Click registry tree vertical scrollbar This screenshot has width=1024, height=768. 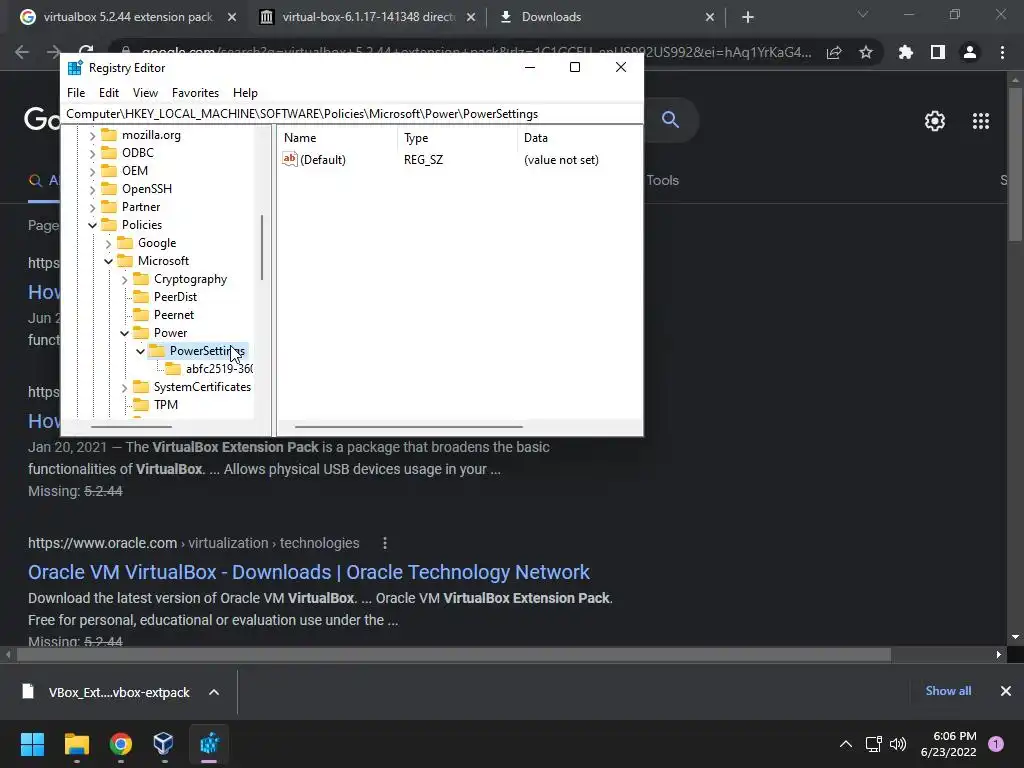pos(262,248)
